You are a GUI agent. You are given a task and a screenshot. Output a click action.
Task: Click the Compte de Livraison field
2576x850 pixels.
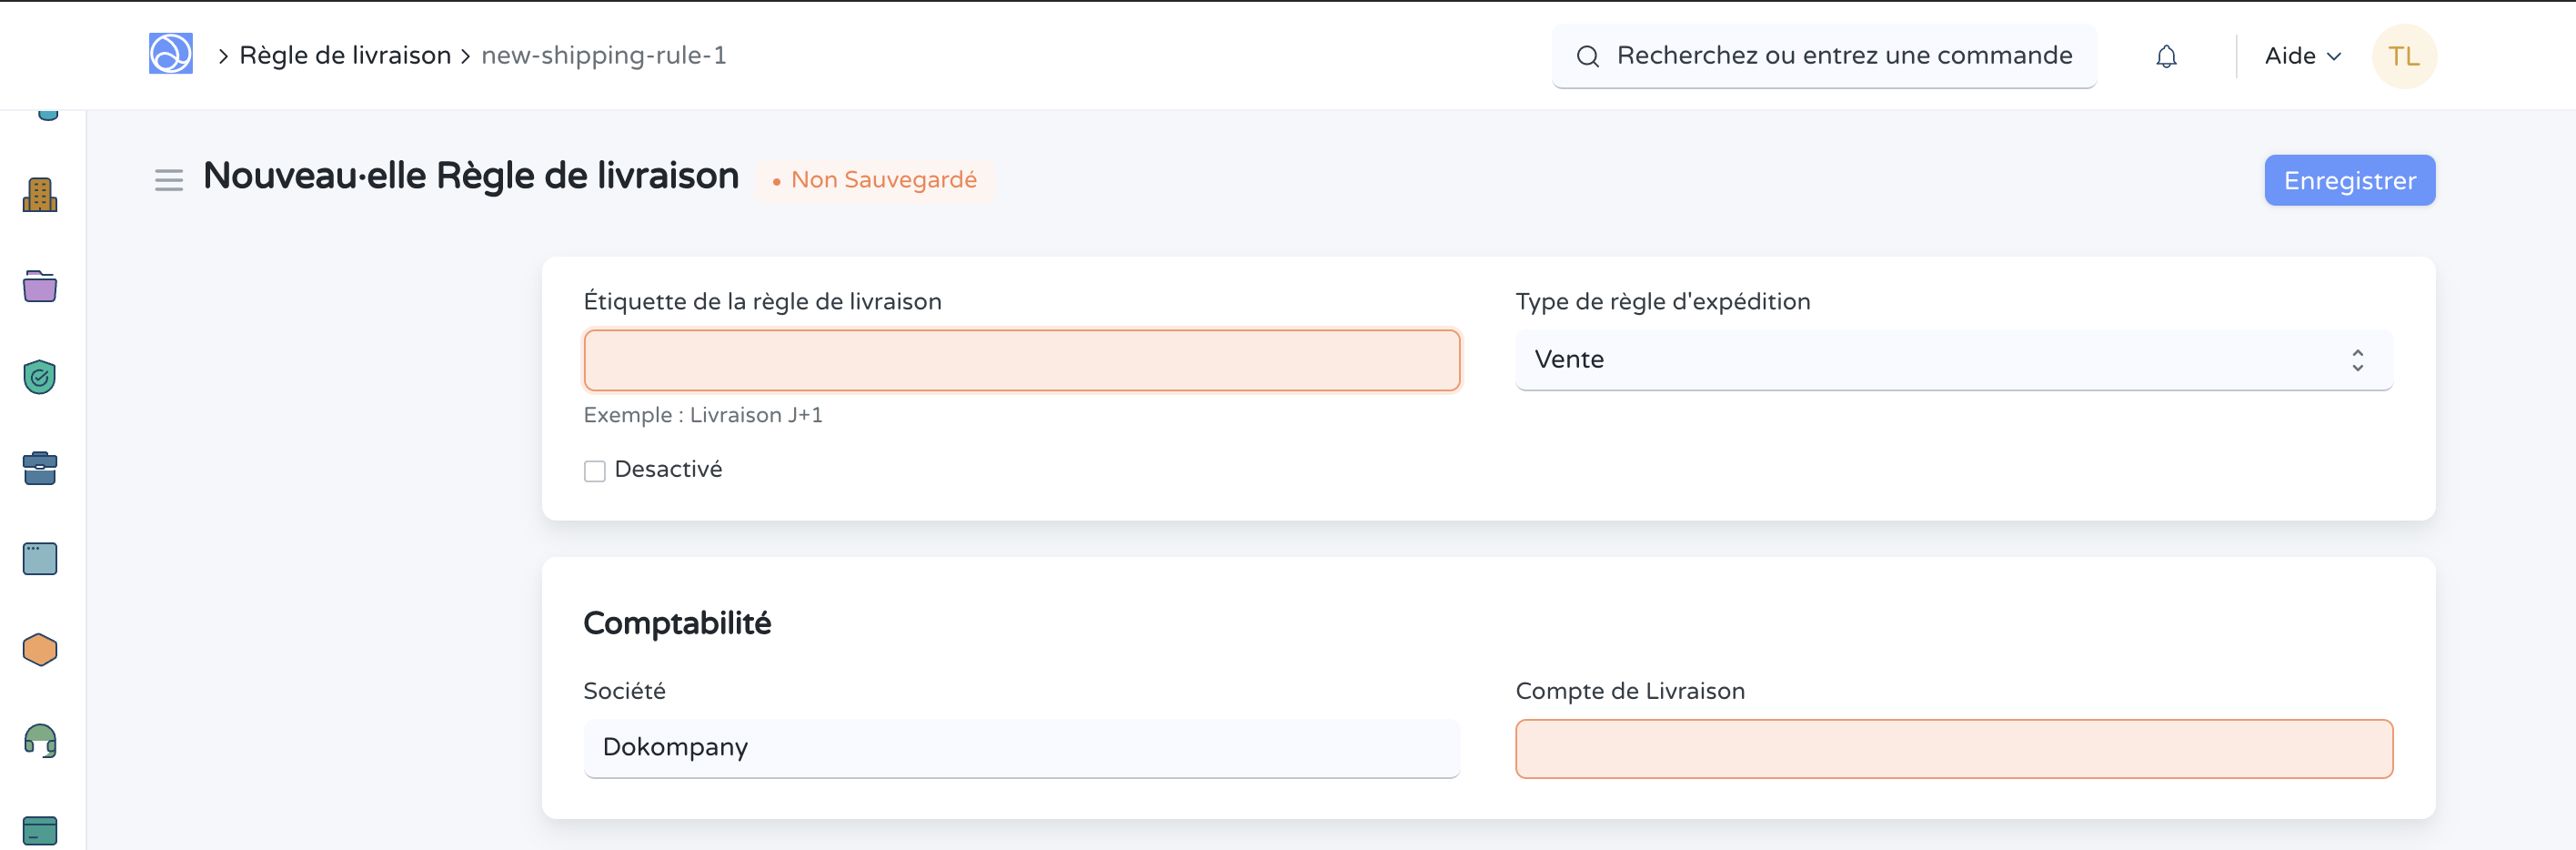1952,749
